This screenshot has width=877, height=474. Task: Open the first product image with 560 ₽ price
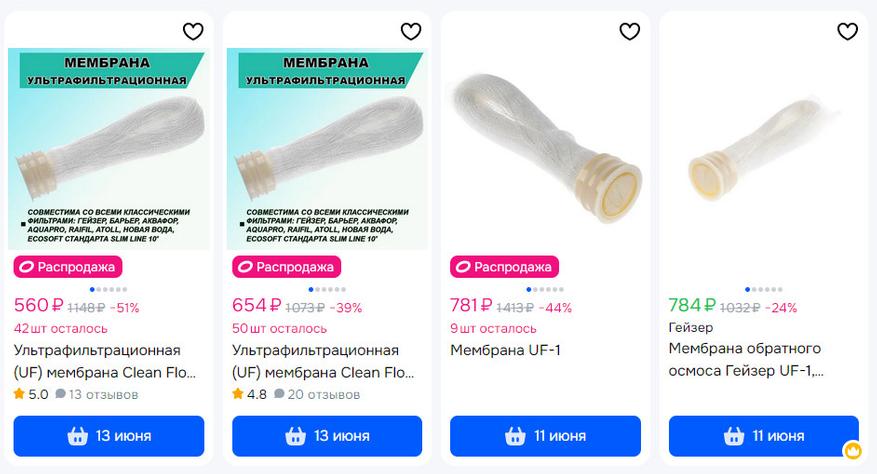(x=109, y=150)
